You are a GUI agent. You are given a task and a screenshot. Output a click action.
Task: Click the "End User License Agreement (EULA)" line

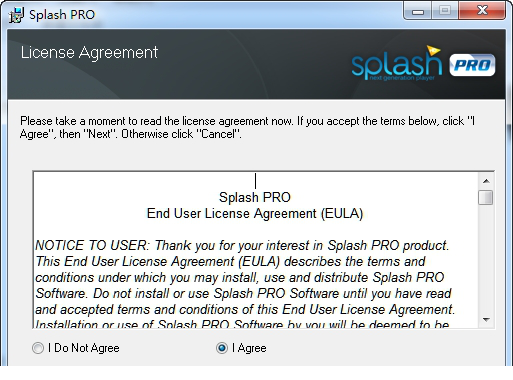click(255, 214)
